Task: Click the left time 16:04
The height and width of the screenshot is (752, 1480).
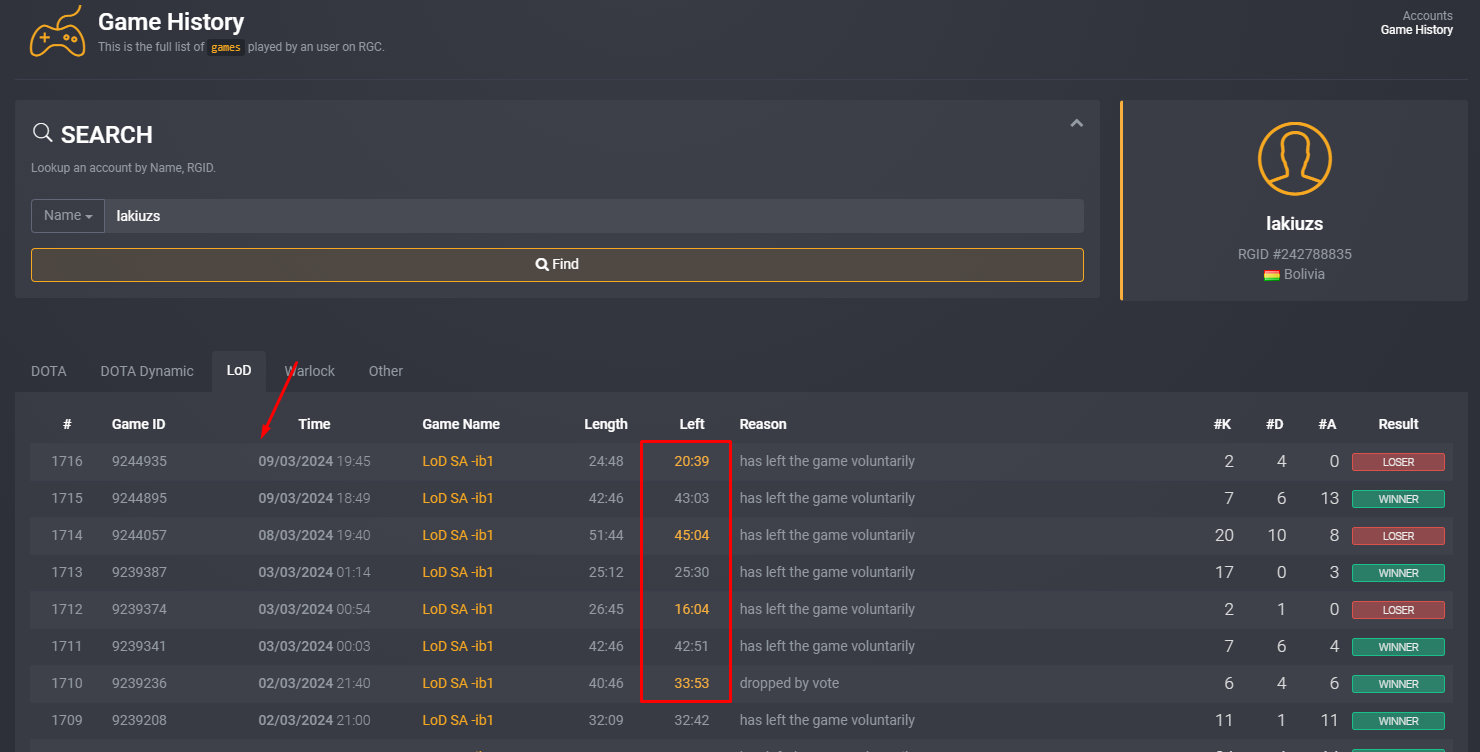Action: (x=692, y=609)
